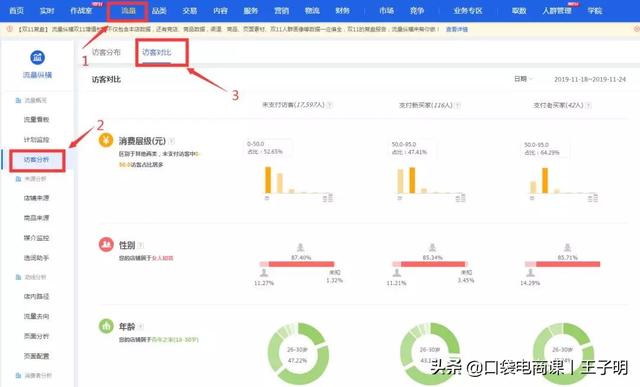
Task: Open the 店铺来源 sidebar item
Action: [36, 198]
